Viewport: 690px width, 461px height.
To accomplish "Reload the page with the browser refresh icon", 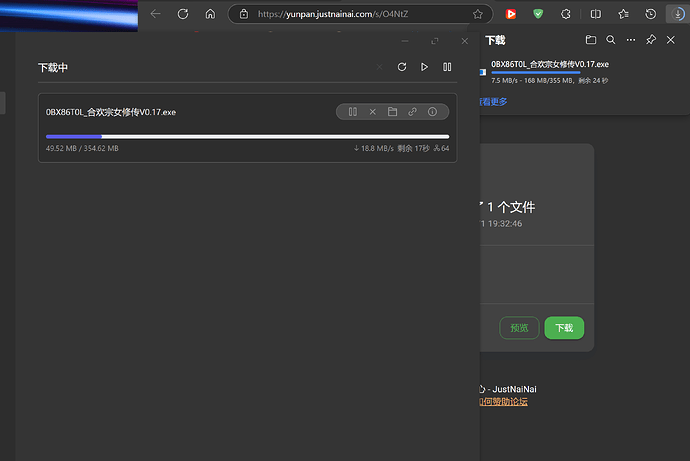I will pyautogui.click(x=183, y=14).
